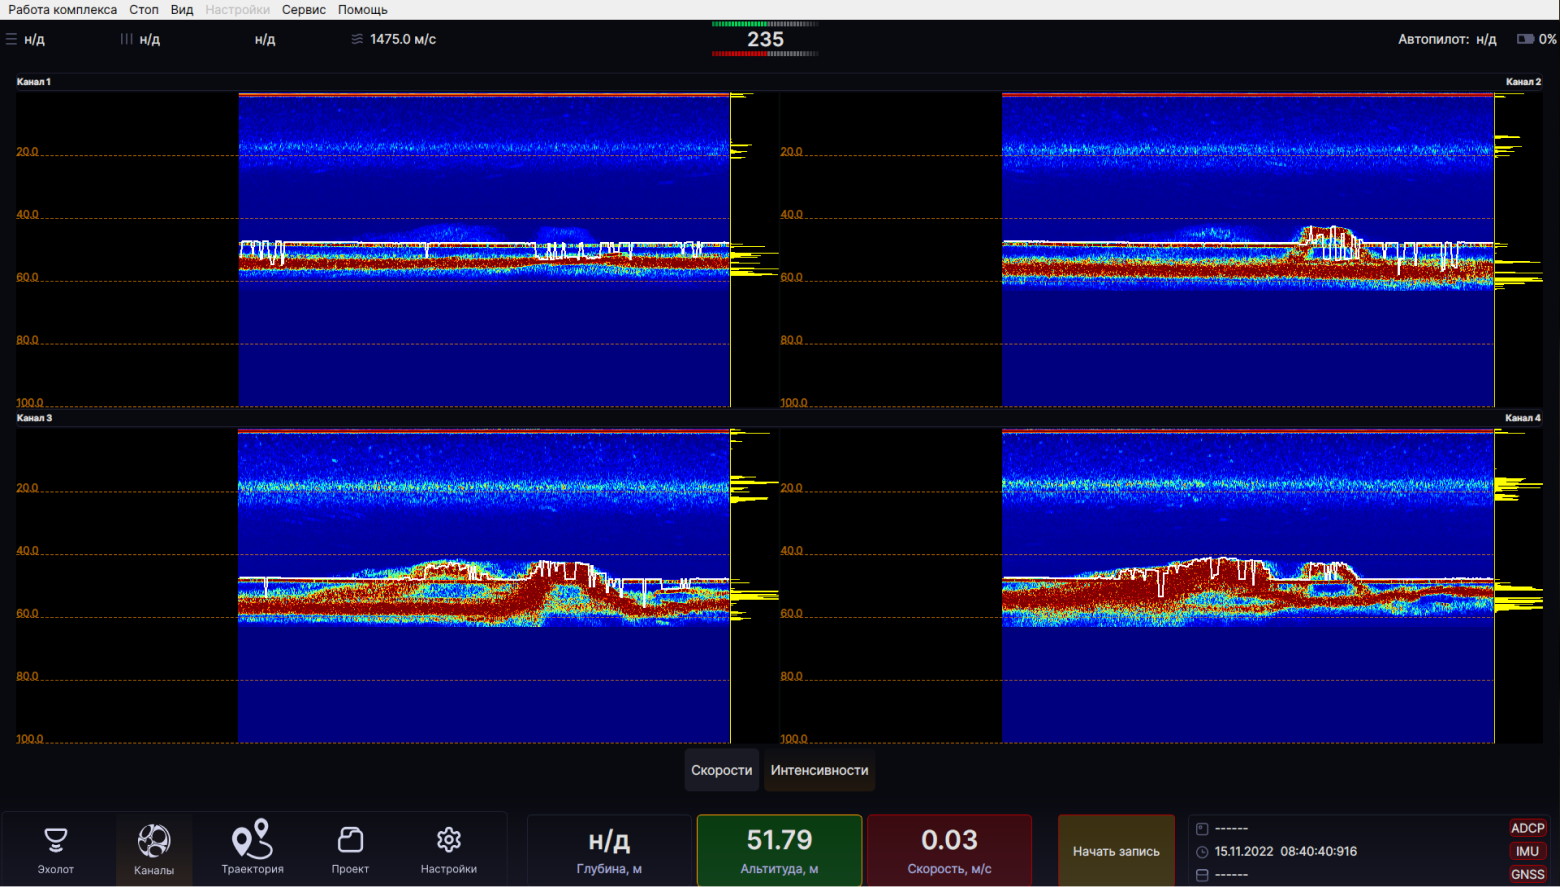
Task: Switch to Скорости display mode
Action: point(721,770)
